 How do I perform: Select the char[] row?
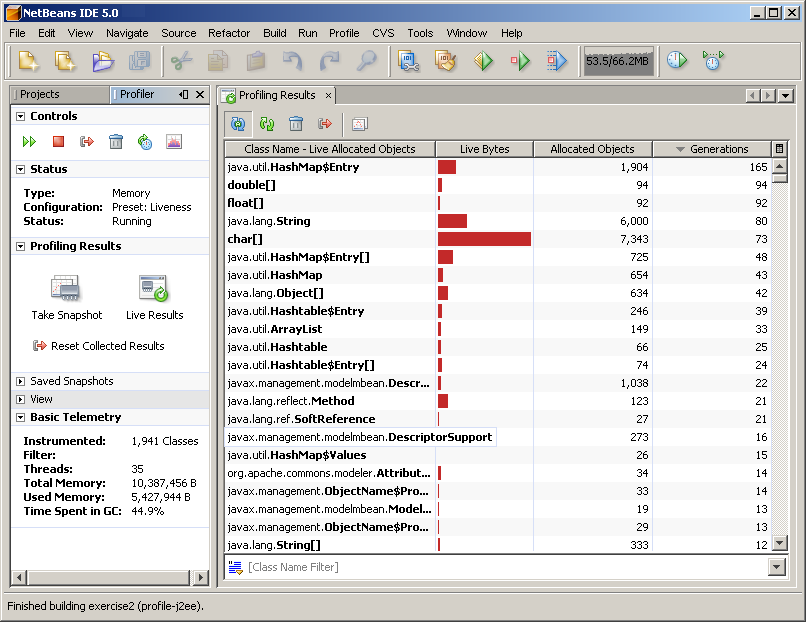498,239
